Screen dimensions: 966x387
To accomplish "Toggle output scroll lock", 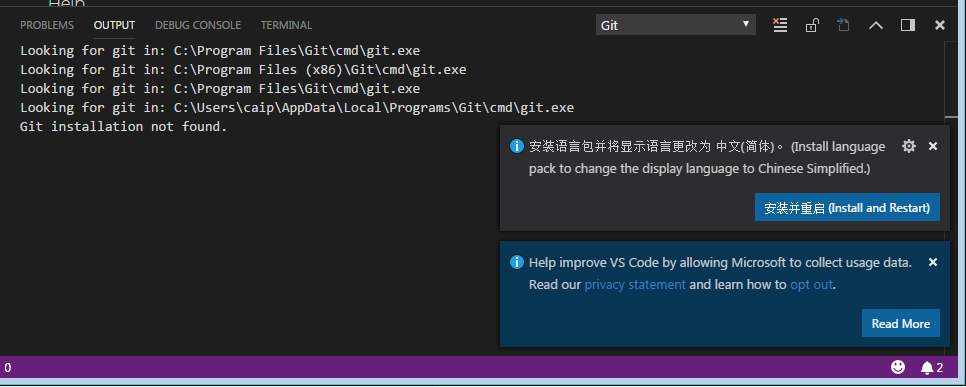I will click(812, 25).
